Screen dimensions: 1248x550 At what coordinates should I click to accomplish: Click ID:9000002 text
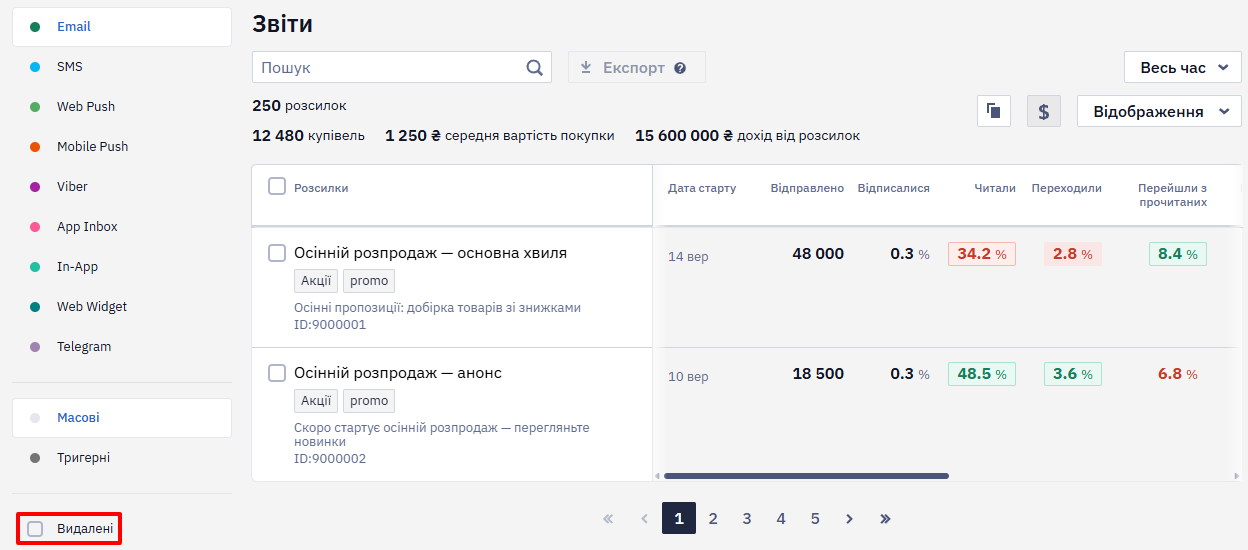tap(330, 459)
